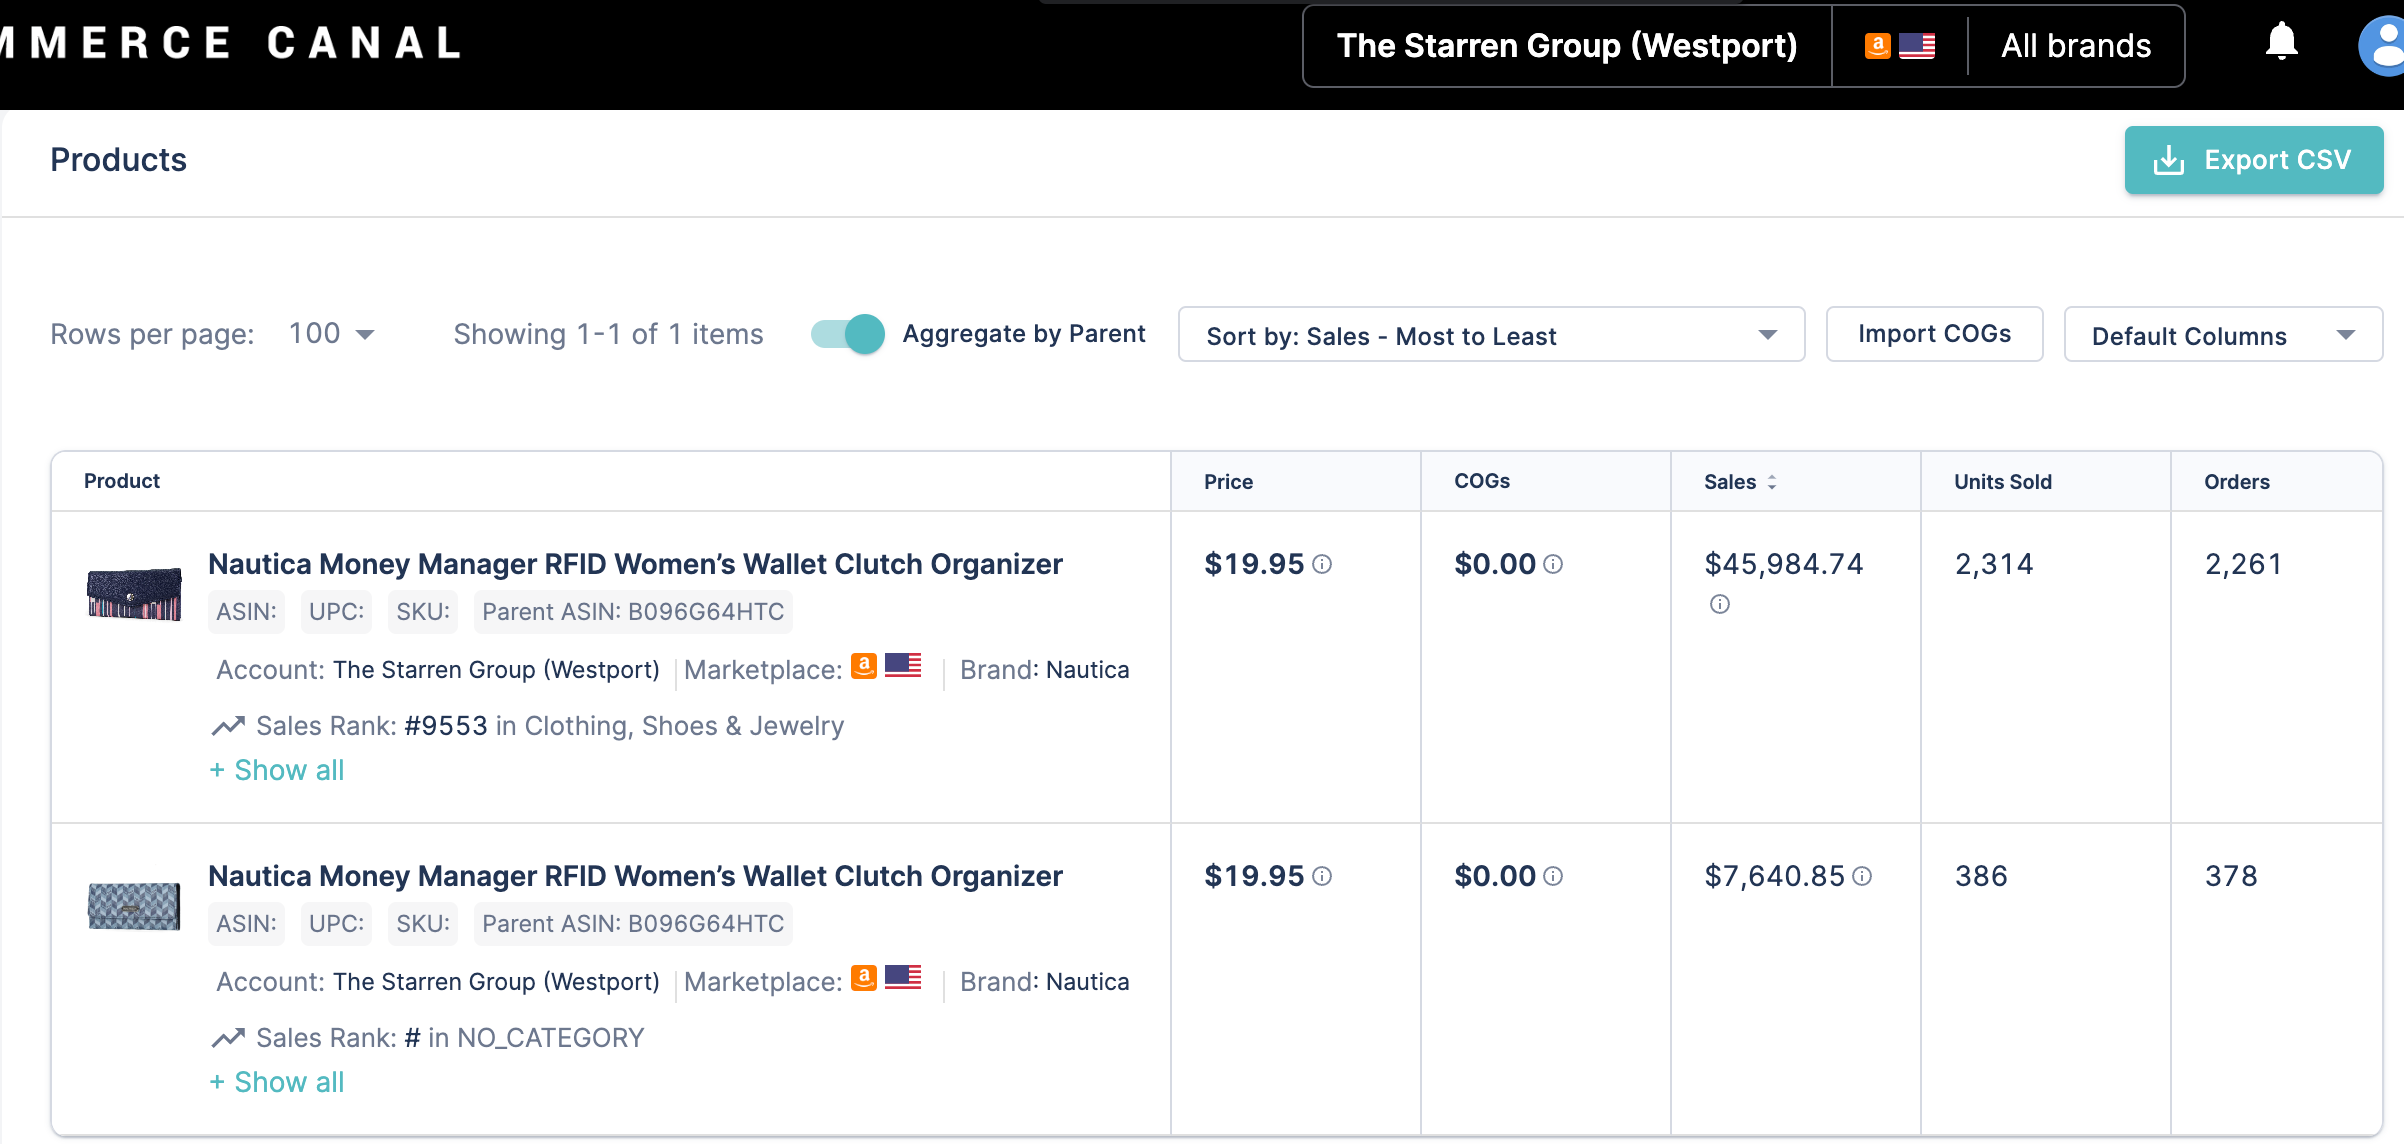Screen dimensions: 2404x1144
Task: Open the Sort by Sales dropdown
Action: click(1490, 335)
